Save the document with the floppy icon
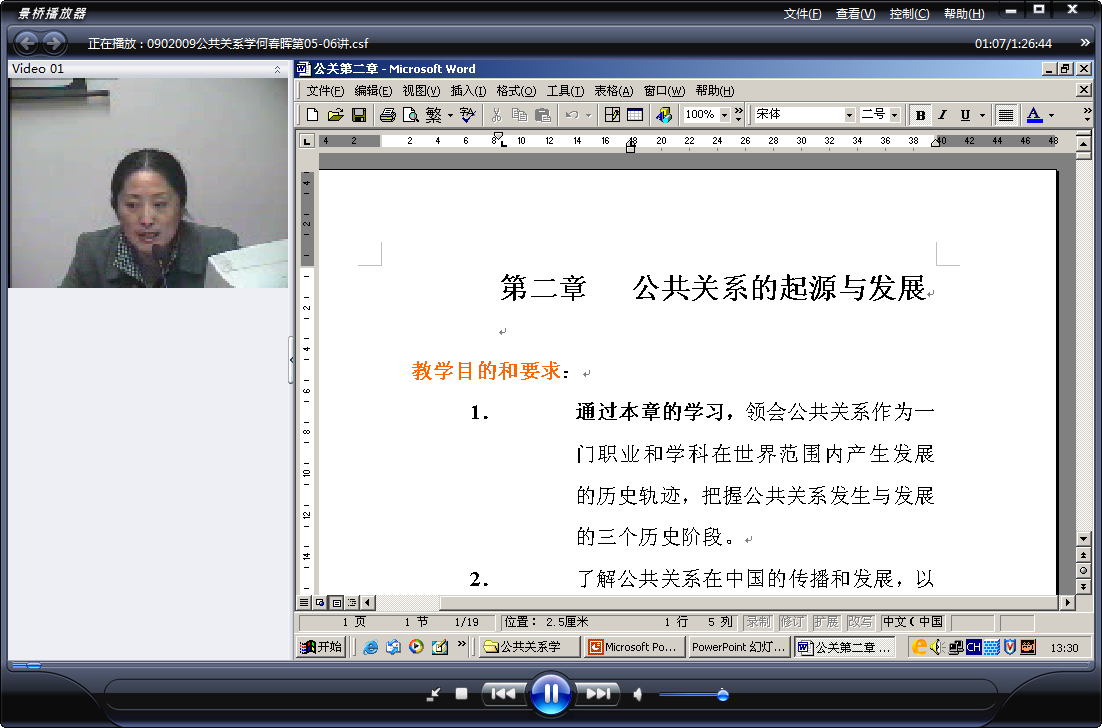The width and height of the screenshot is (1102, 728). click(358, 115)
